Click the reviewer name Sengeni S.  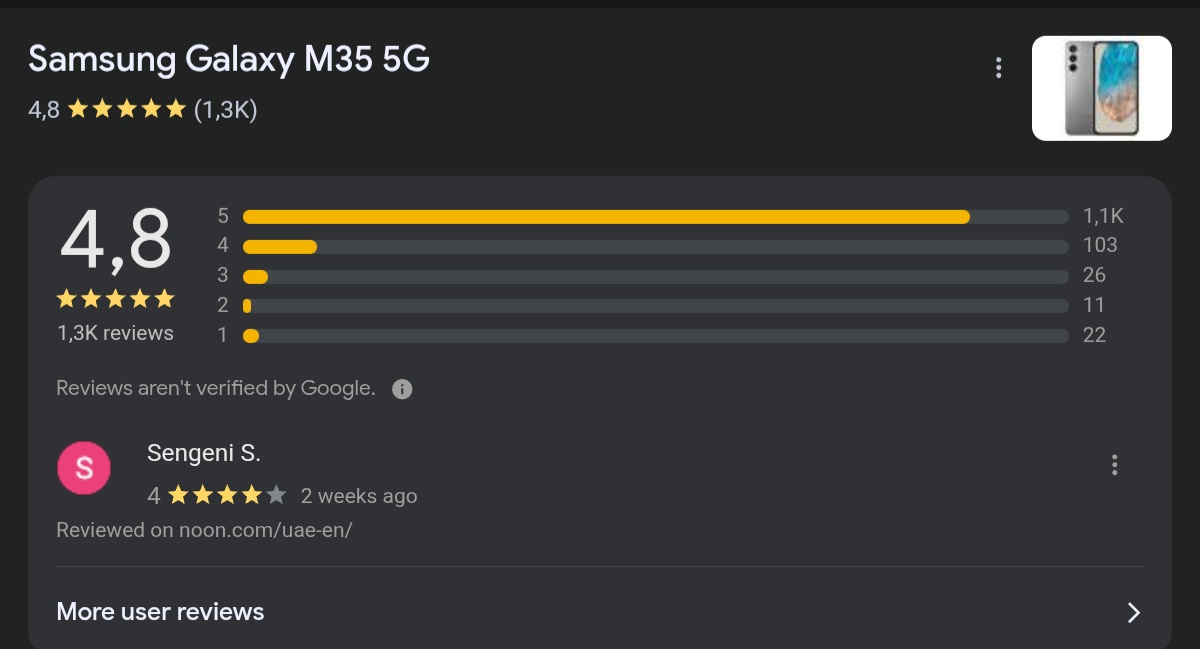203,453
